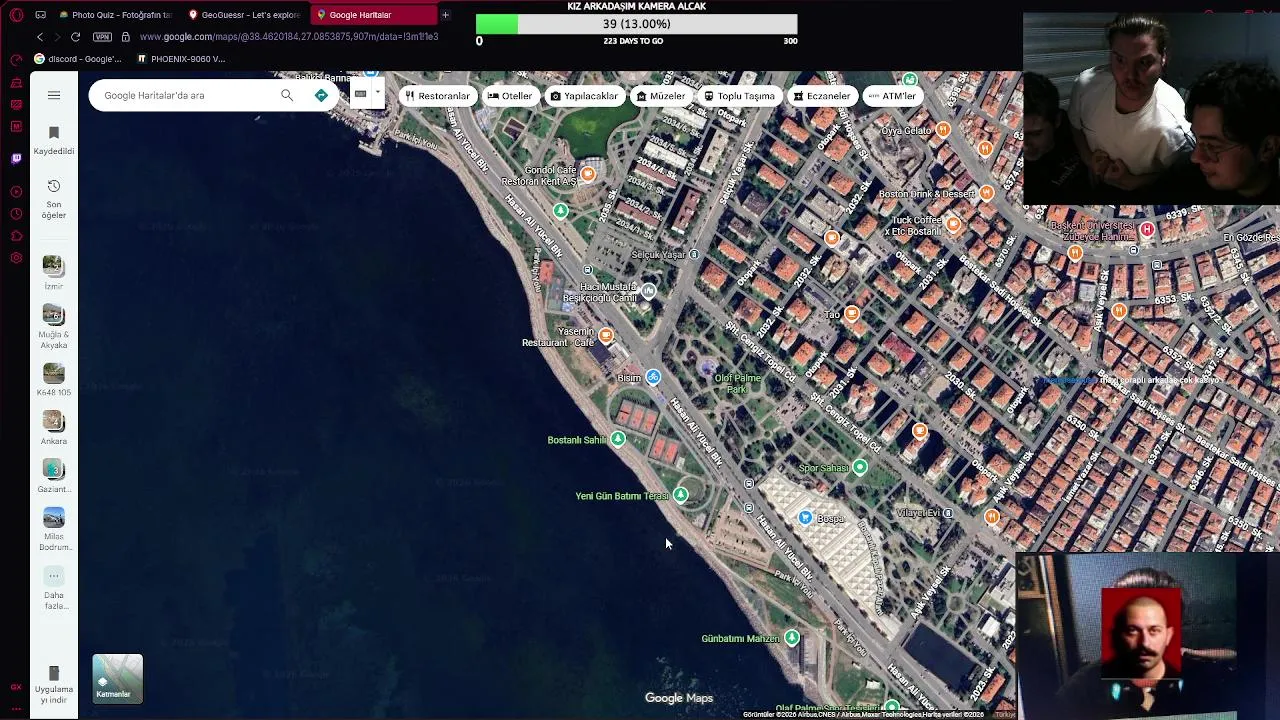Image resolution: width=1280 pixels, height=720 pixels.
Task: Open directions with the blue arrow icon
Action: click(x=321, y=95)
